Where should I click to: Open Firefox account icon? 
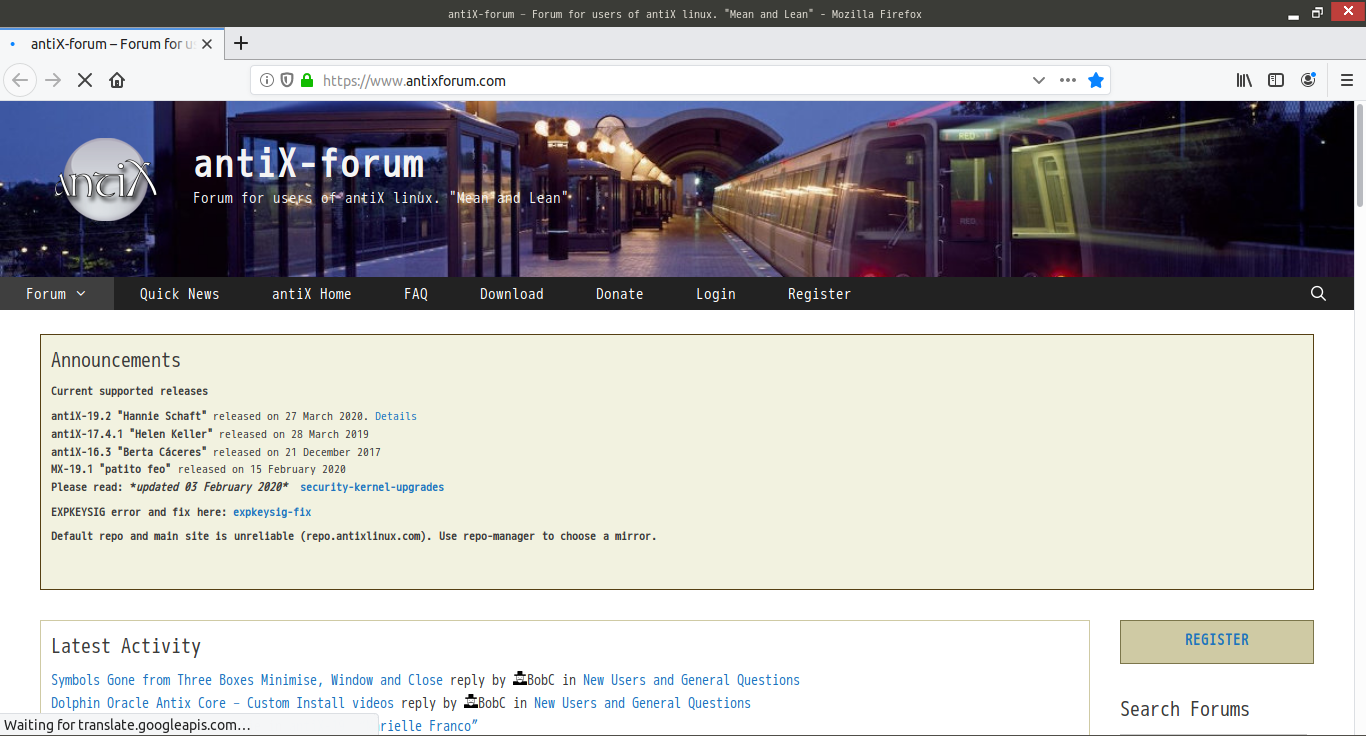1308,80
